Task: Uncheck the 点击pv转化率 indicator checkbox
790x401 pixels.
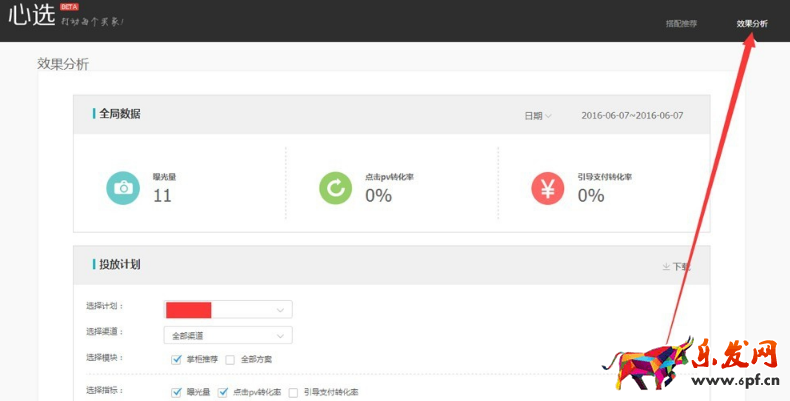Action: [x=223, y=392]
